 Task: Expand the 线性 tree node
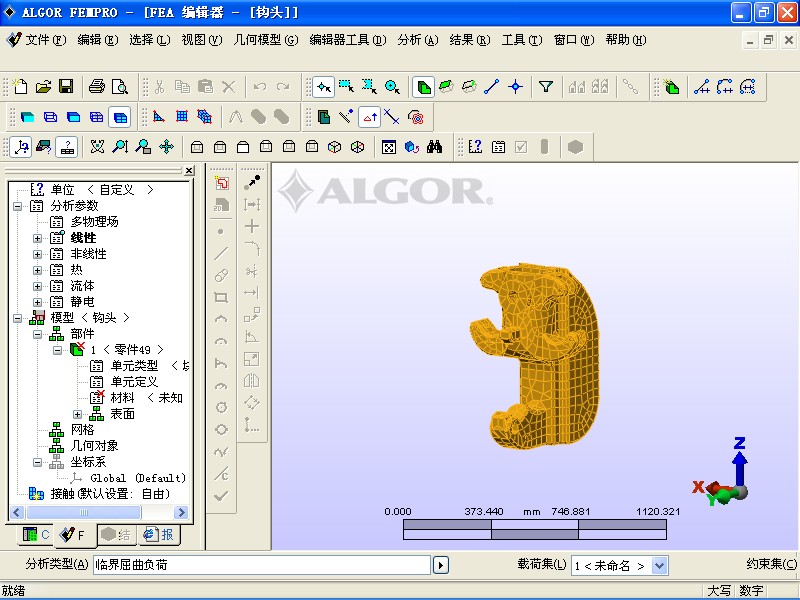point(37,238)
